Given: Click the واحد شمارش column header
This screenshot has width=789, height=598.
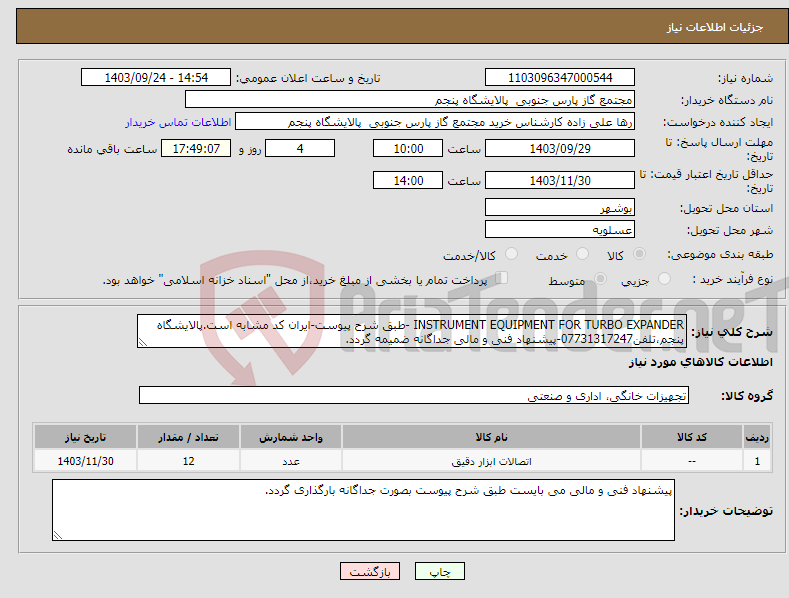Looking at the screenshot, I should [x=291, y=437].
